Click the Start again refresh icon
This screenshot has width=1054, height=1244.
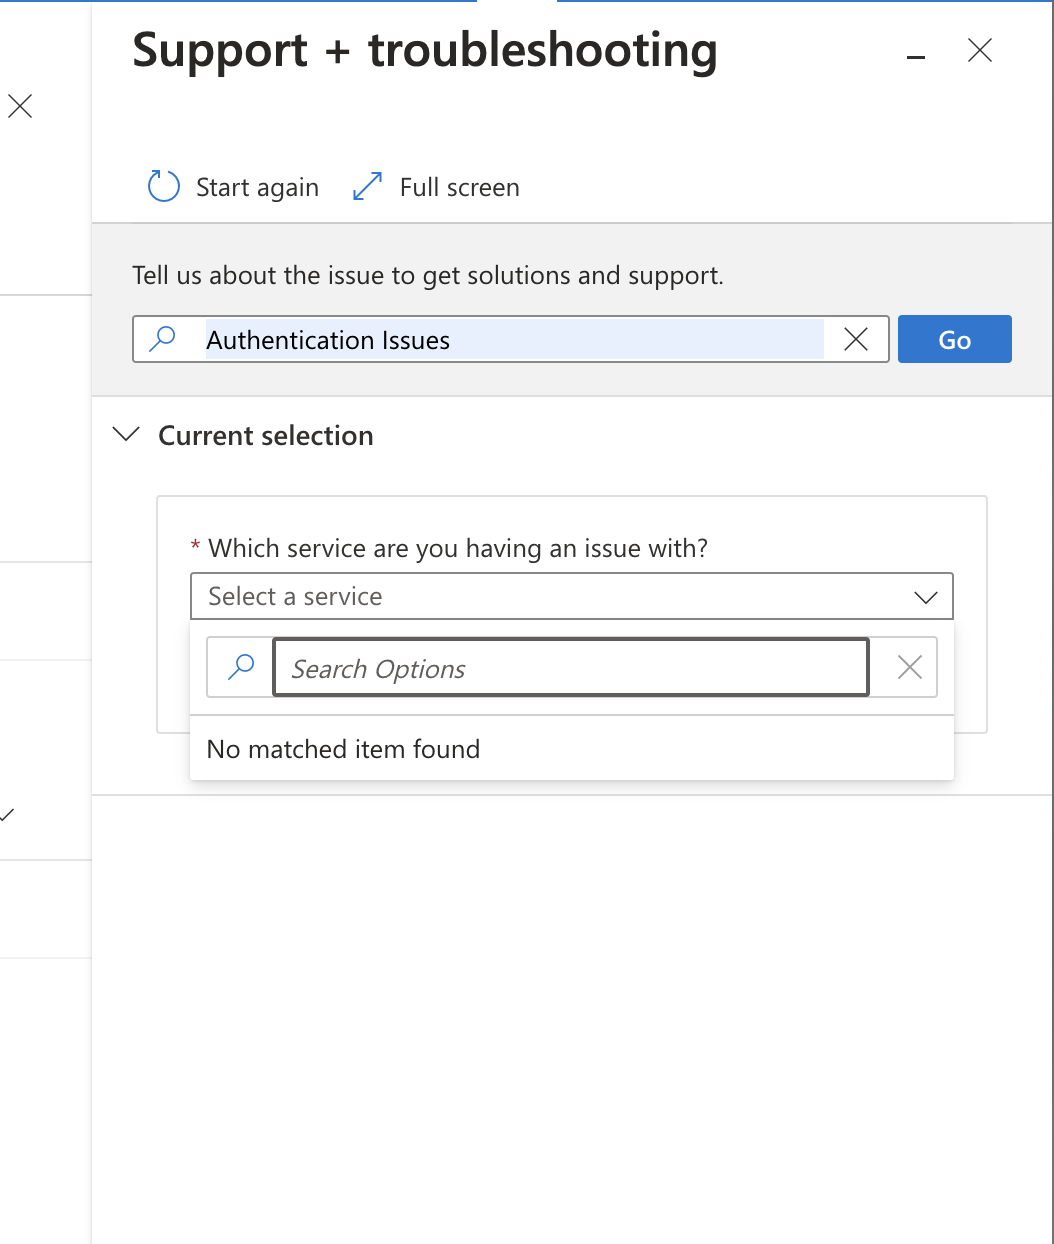pyautogui.click(x=162, y=186)
